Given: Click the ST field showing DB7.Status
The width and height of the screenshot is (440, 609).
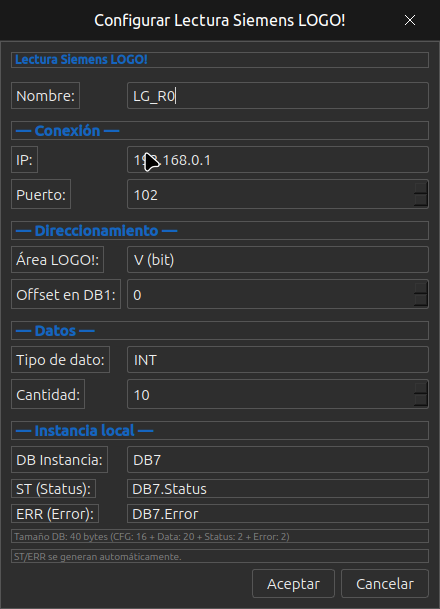Looking at the screenshot, I should coord(278,489).
